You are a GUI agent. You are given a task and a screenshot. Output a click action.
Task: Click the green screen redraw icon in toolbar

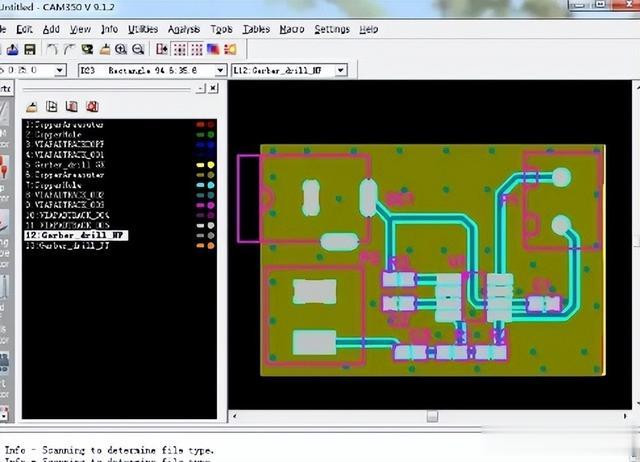[x=87, y=49]
